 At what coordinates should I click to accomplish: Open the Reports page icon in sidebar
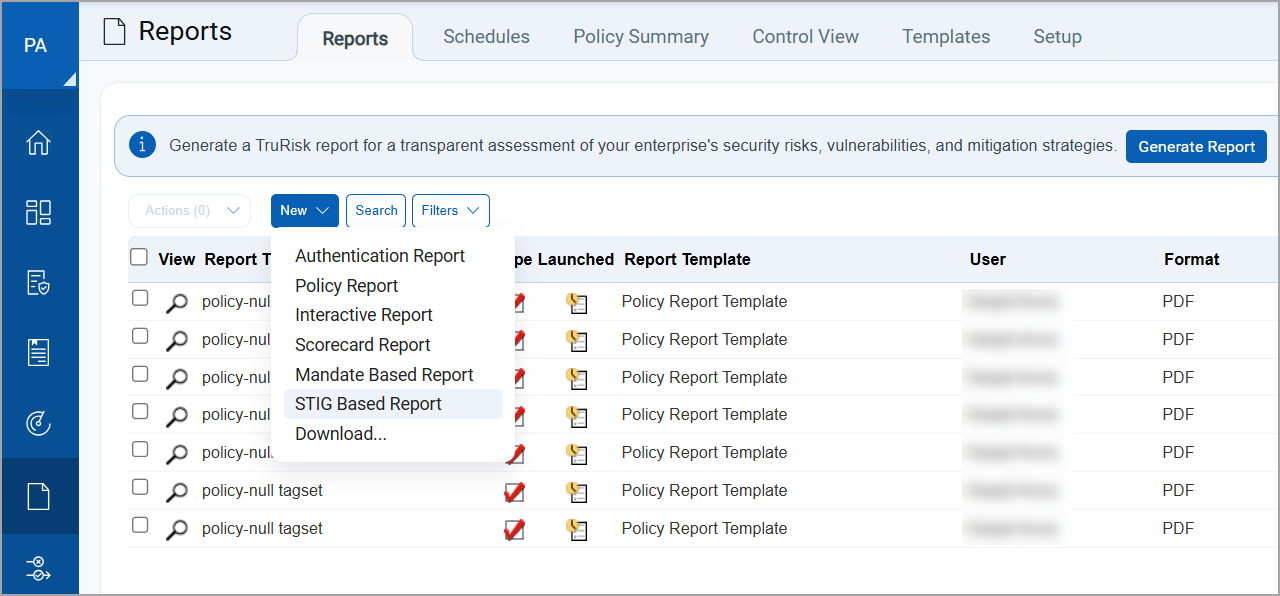click(x=38, y=496)
